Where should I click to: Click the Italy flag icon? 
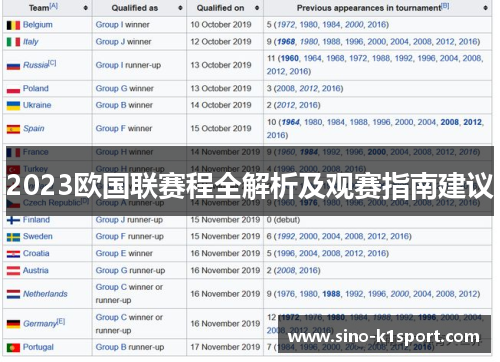[13, 42]
